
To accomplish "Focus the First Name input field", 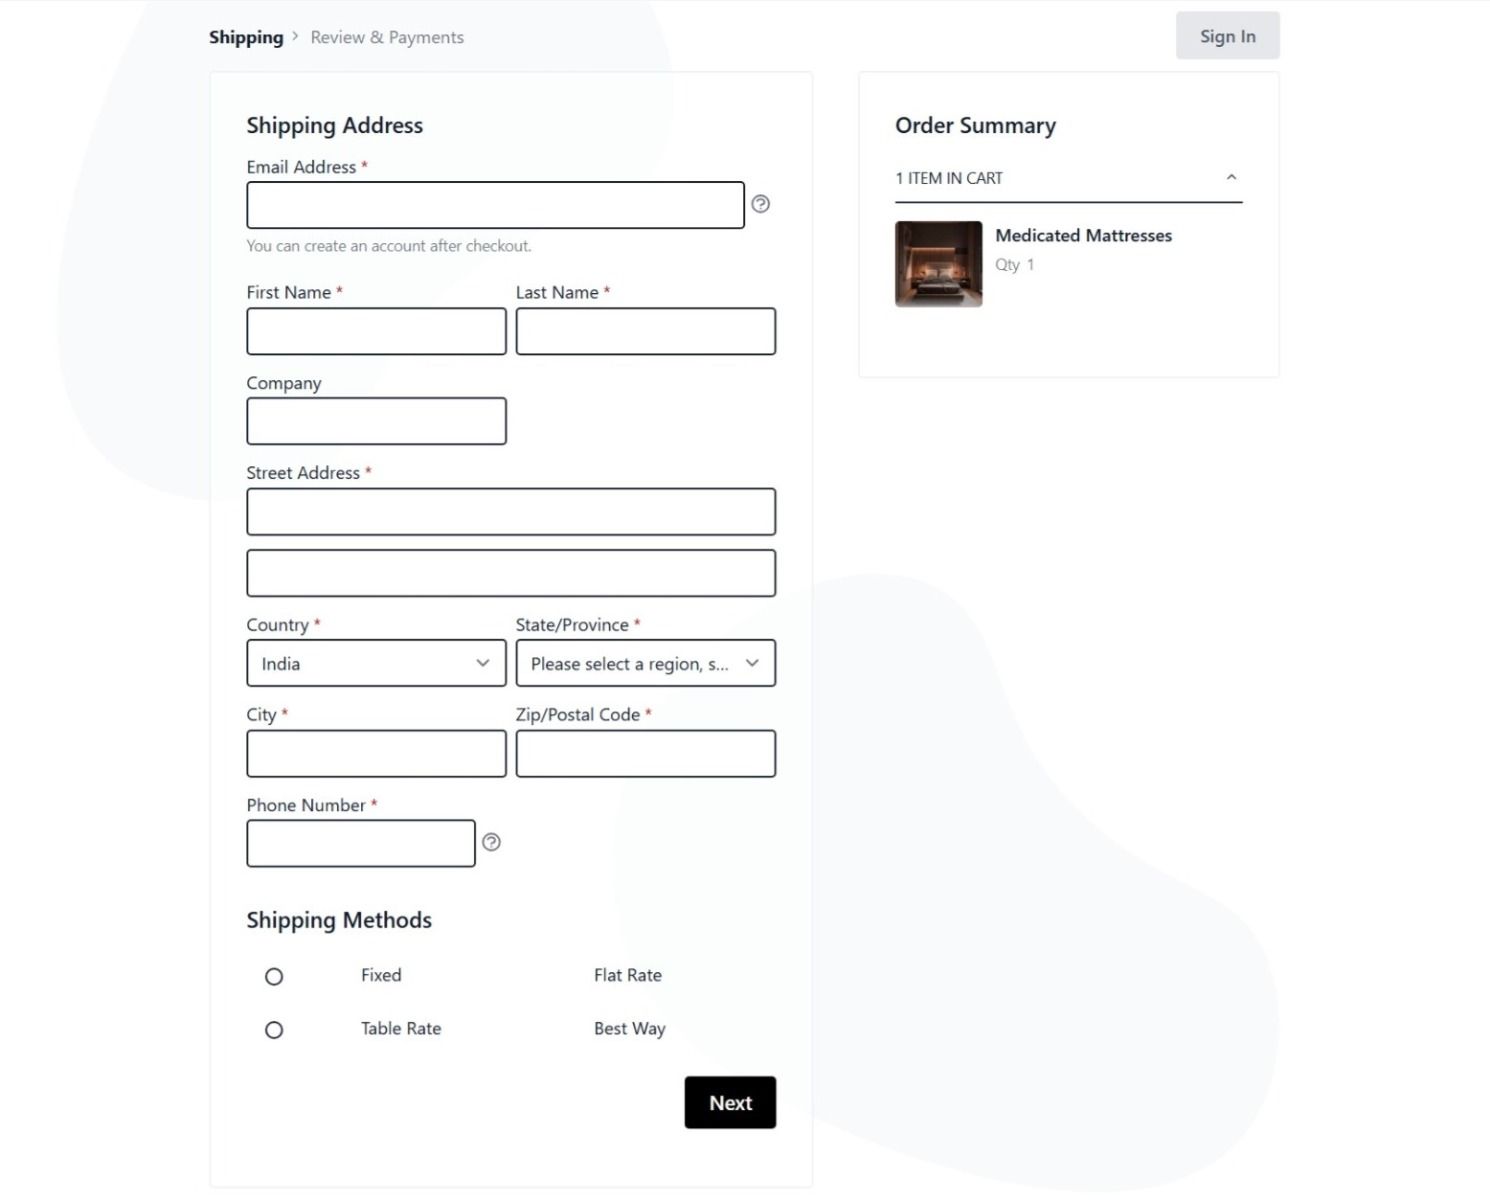I will pyautogui.click(x=376, y=331).
